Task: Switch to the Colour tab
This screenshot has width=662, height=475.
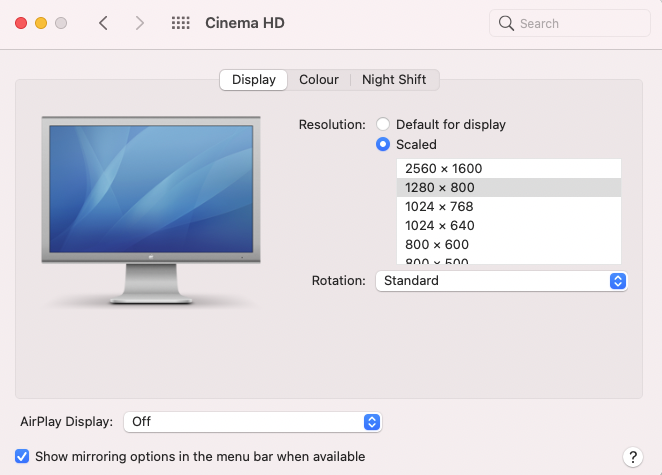Action: tap(319, 79)
